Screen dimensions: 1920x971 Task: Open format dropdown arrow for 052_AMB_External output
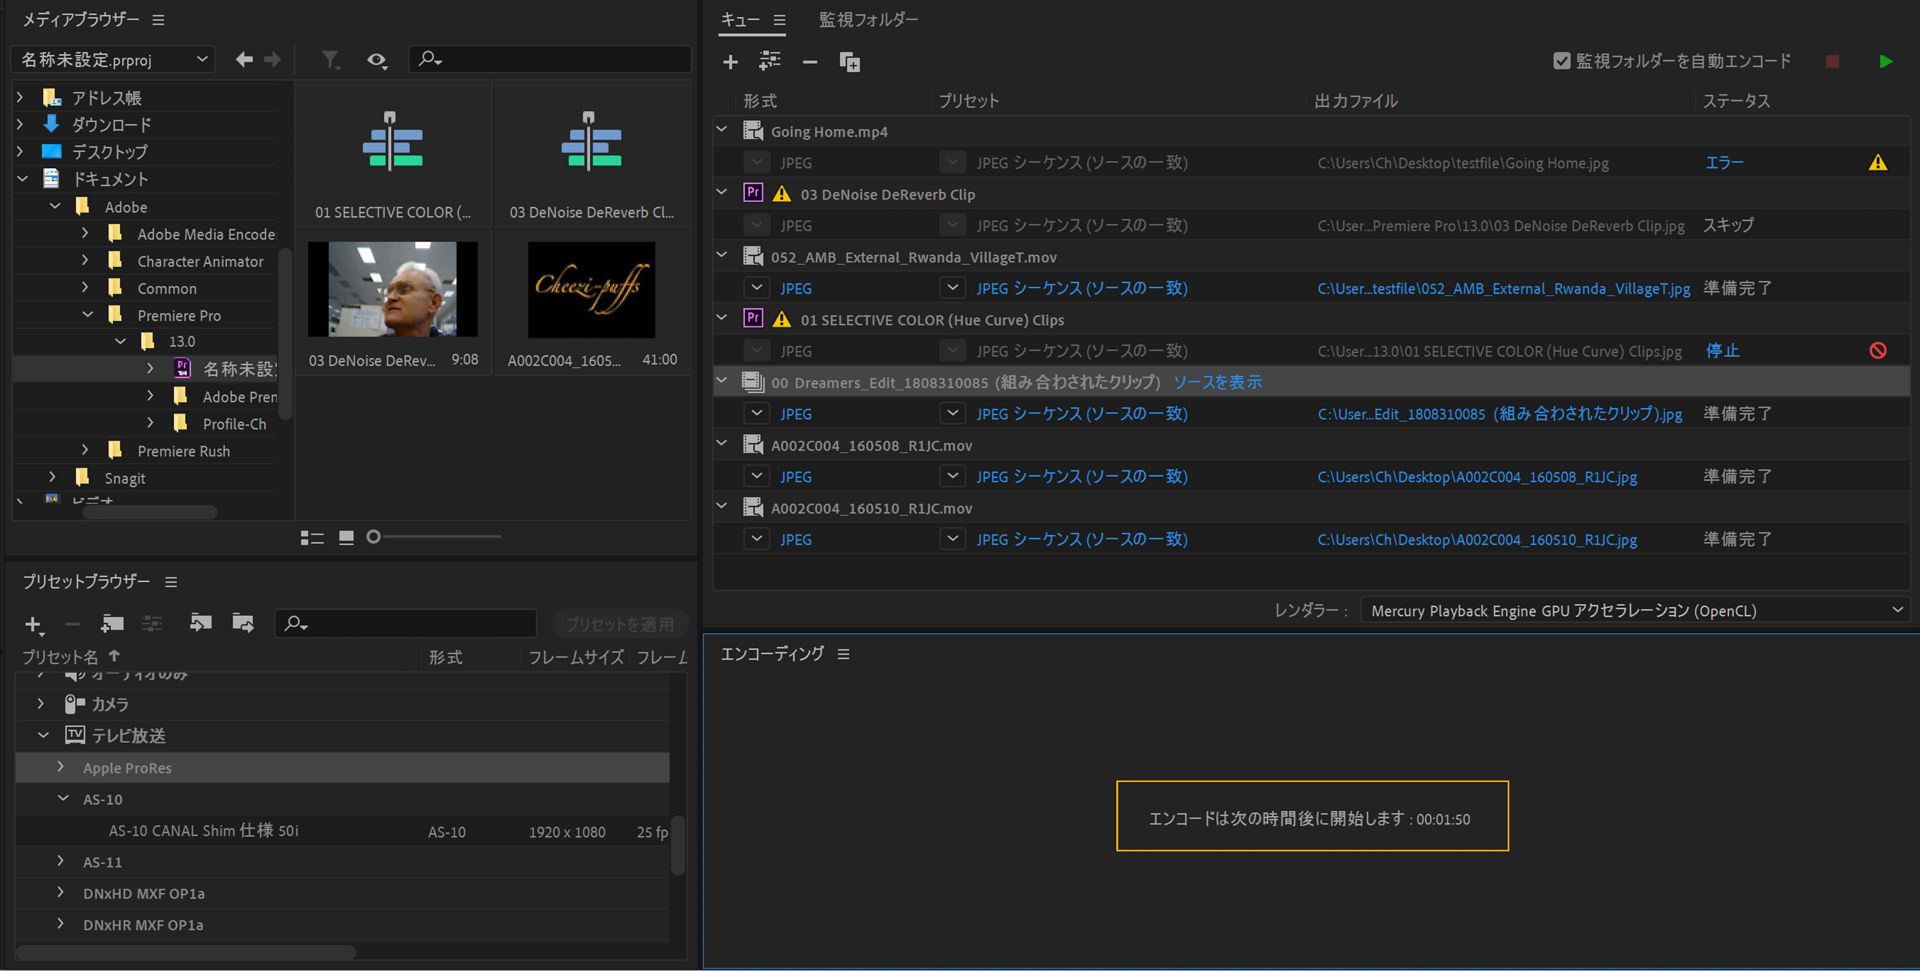[x=757, y=288]
